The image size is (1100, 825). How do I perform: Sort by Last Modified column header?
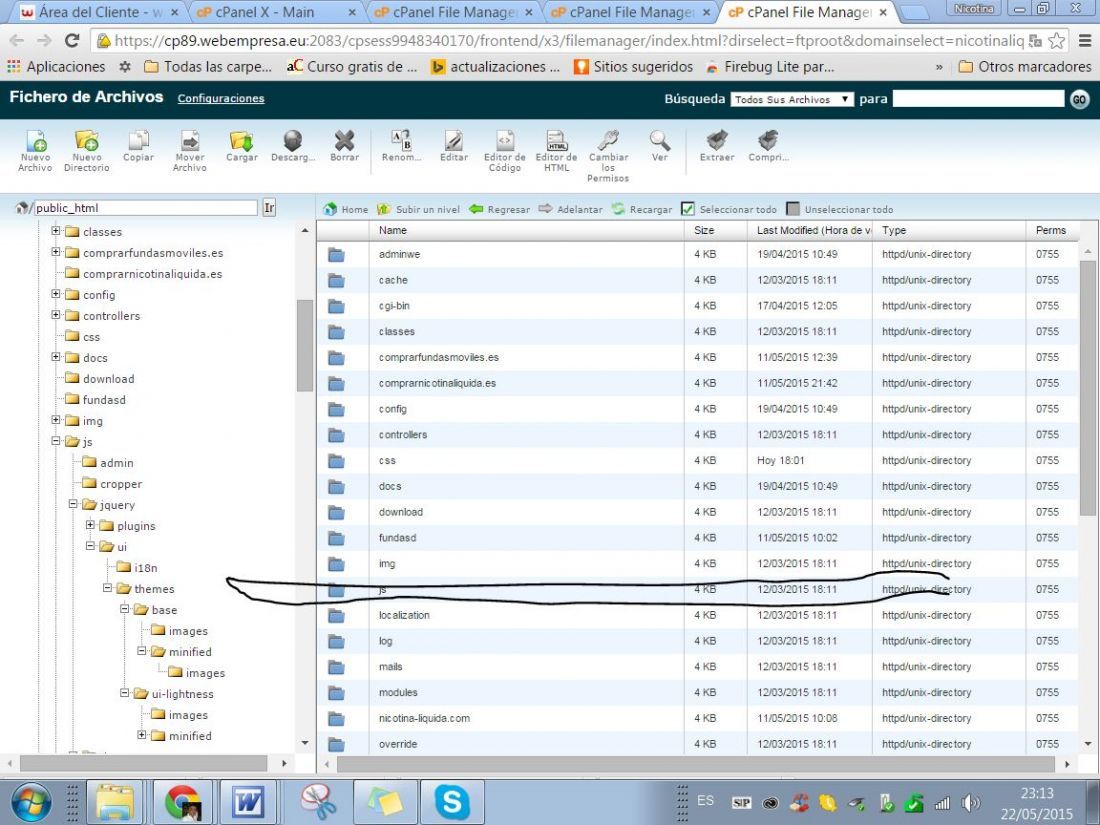[x=810, y=230]
